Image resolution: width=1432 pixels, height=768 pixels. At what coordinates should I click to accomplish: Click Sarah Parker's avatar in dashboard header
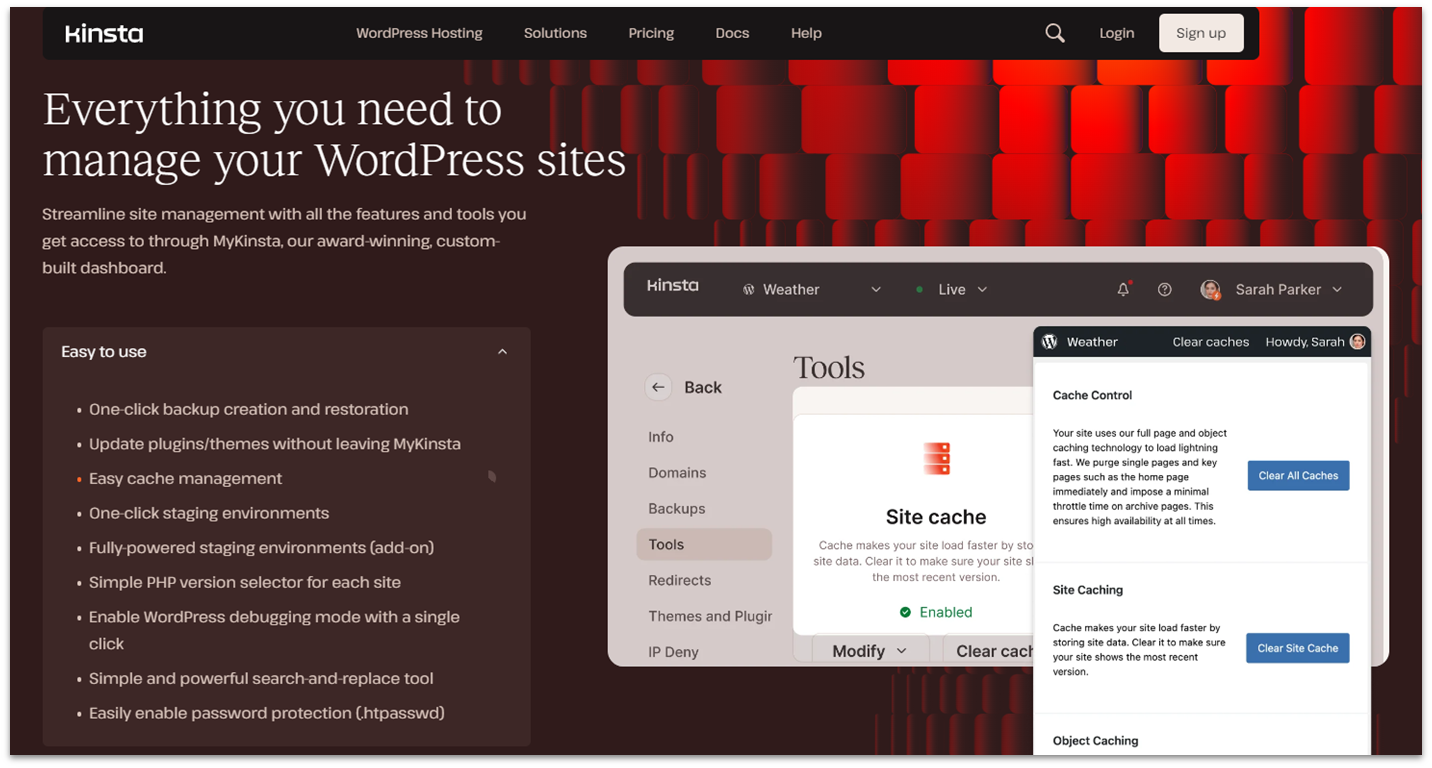(1211, 289)
